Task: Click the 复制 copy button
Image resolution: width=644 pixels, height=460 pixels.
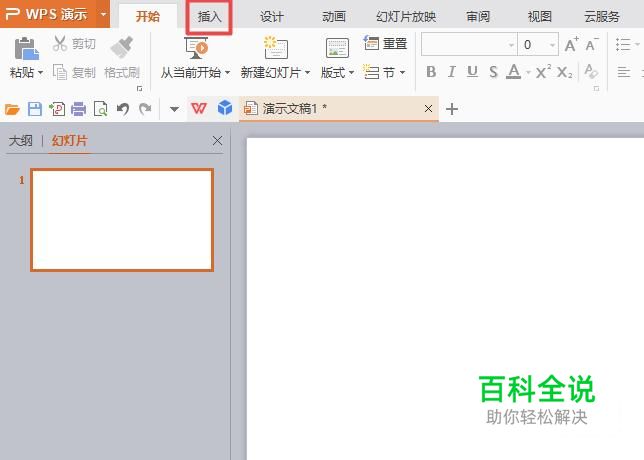Action: coord(74,73)
